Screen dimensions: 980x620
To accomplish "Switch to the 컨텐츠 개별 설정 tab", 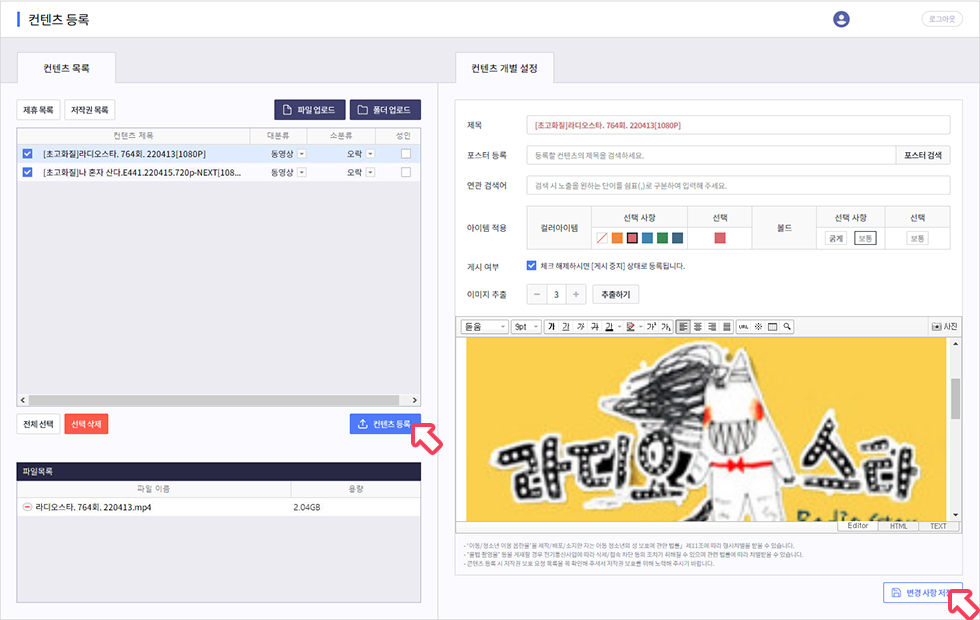I will point(504,68).
